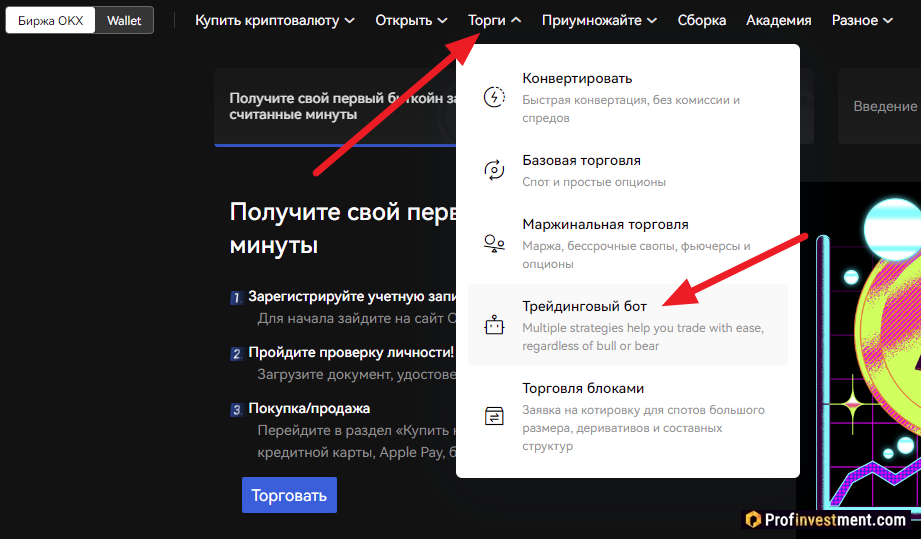Viewport: 921px width, 539px height.
Task: Click the Trading bot robot icon
Action: pyautogui.click(x=494, y=325)
